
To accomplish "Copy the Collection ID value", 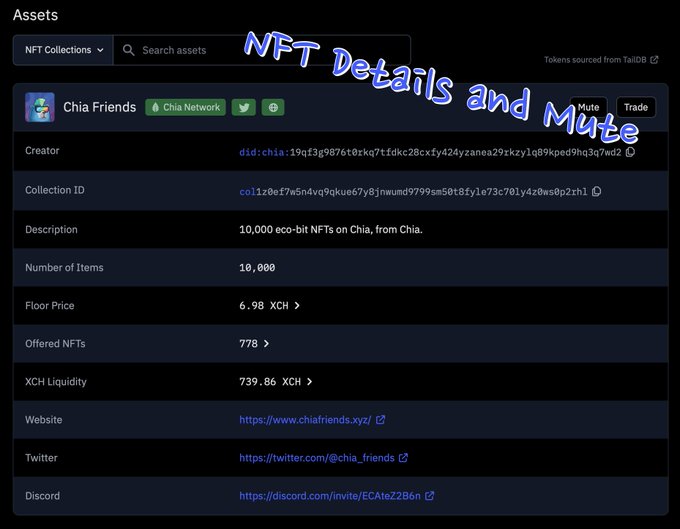I will pos(597,192).
